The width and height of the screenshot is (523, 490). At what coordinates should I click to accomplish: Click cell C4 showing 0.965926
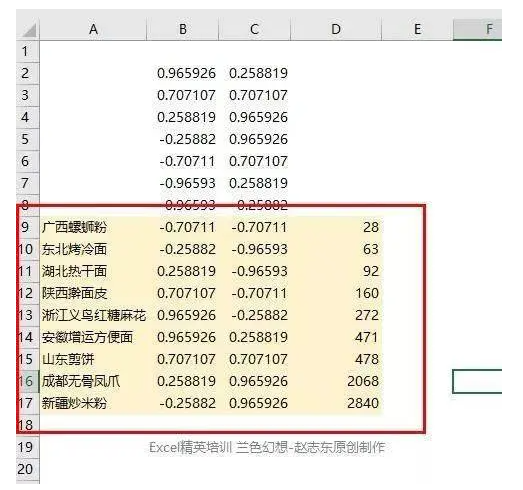[254, 117]
